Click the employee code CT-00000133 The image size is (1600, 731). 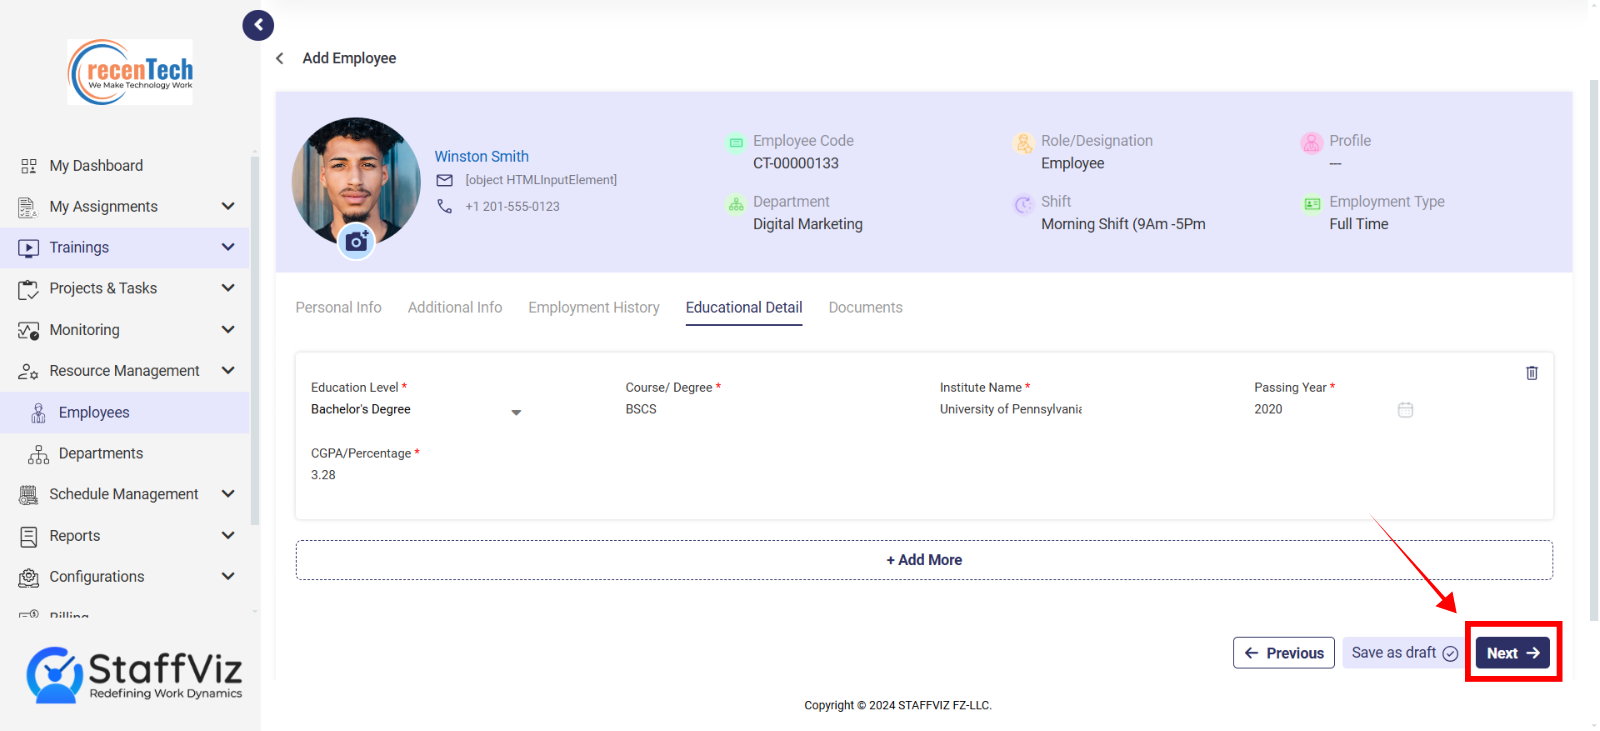(x=796, y=164)
